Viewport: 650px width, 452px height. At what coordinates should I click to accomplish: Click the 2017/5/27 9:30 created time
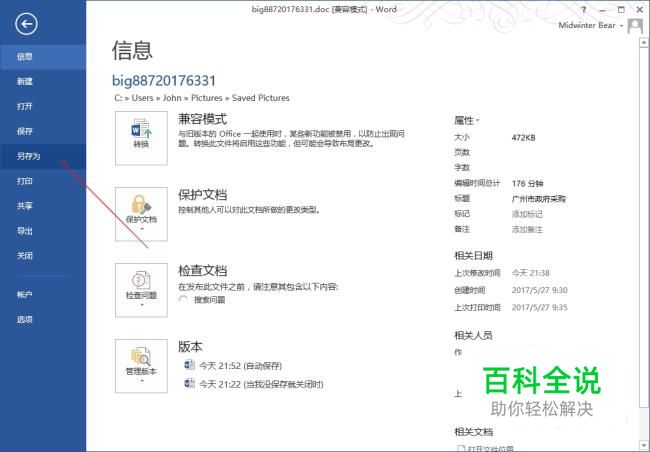point(539,290)
